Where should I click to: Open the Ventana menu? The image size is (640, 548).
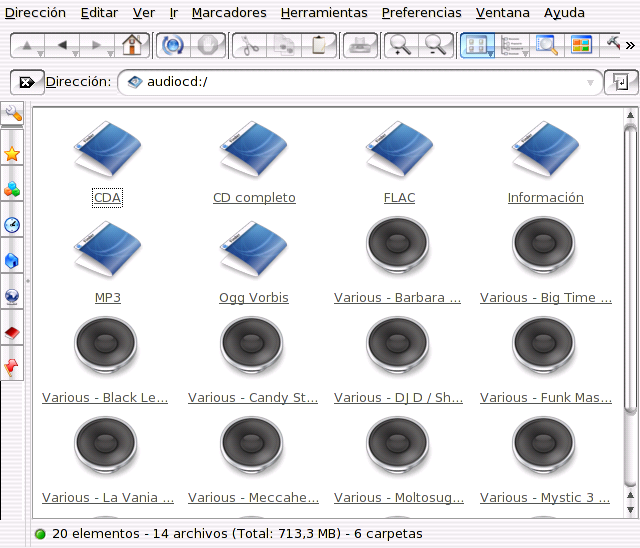point(502,13)
